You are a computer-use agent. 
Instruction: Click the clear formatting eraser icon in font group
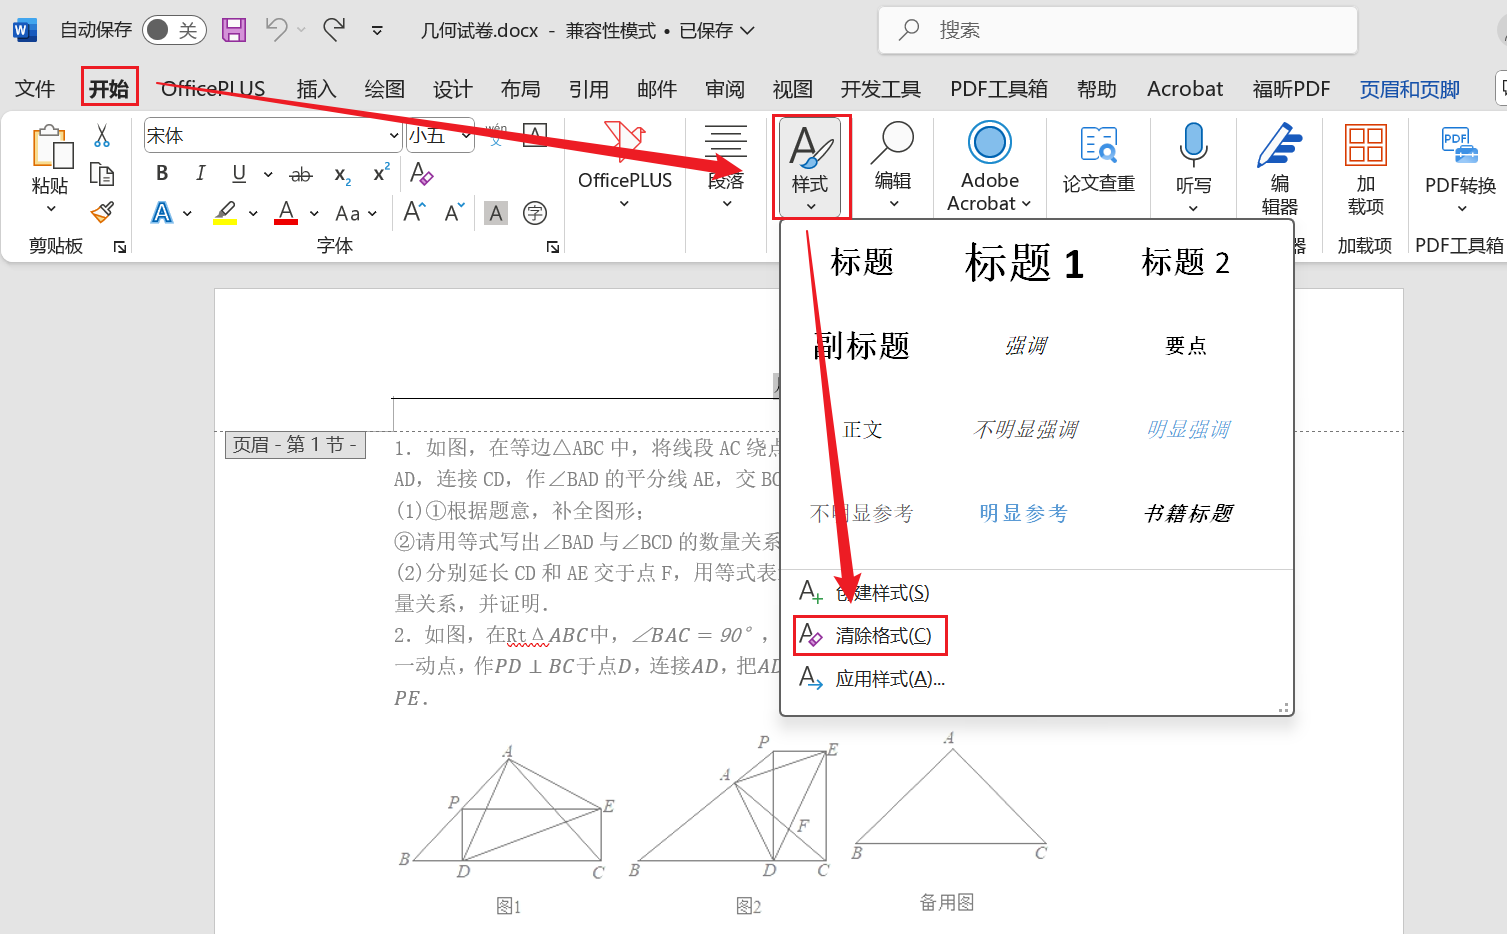pyautogui.click(x=422, y=174)
